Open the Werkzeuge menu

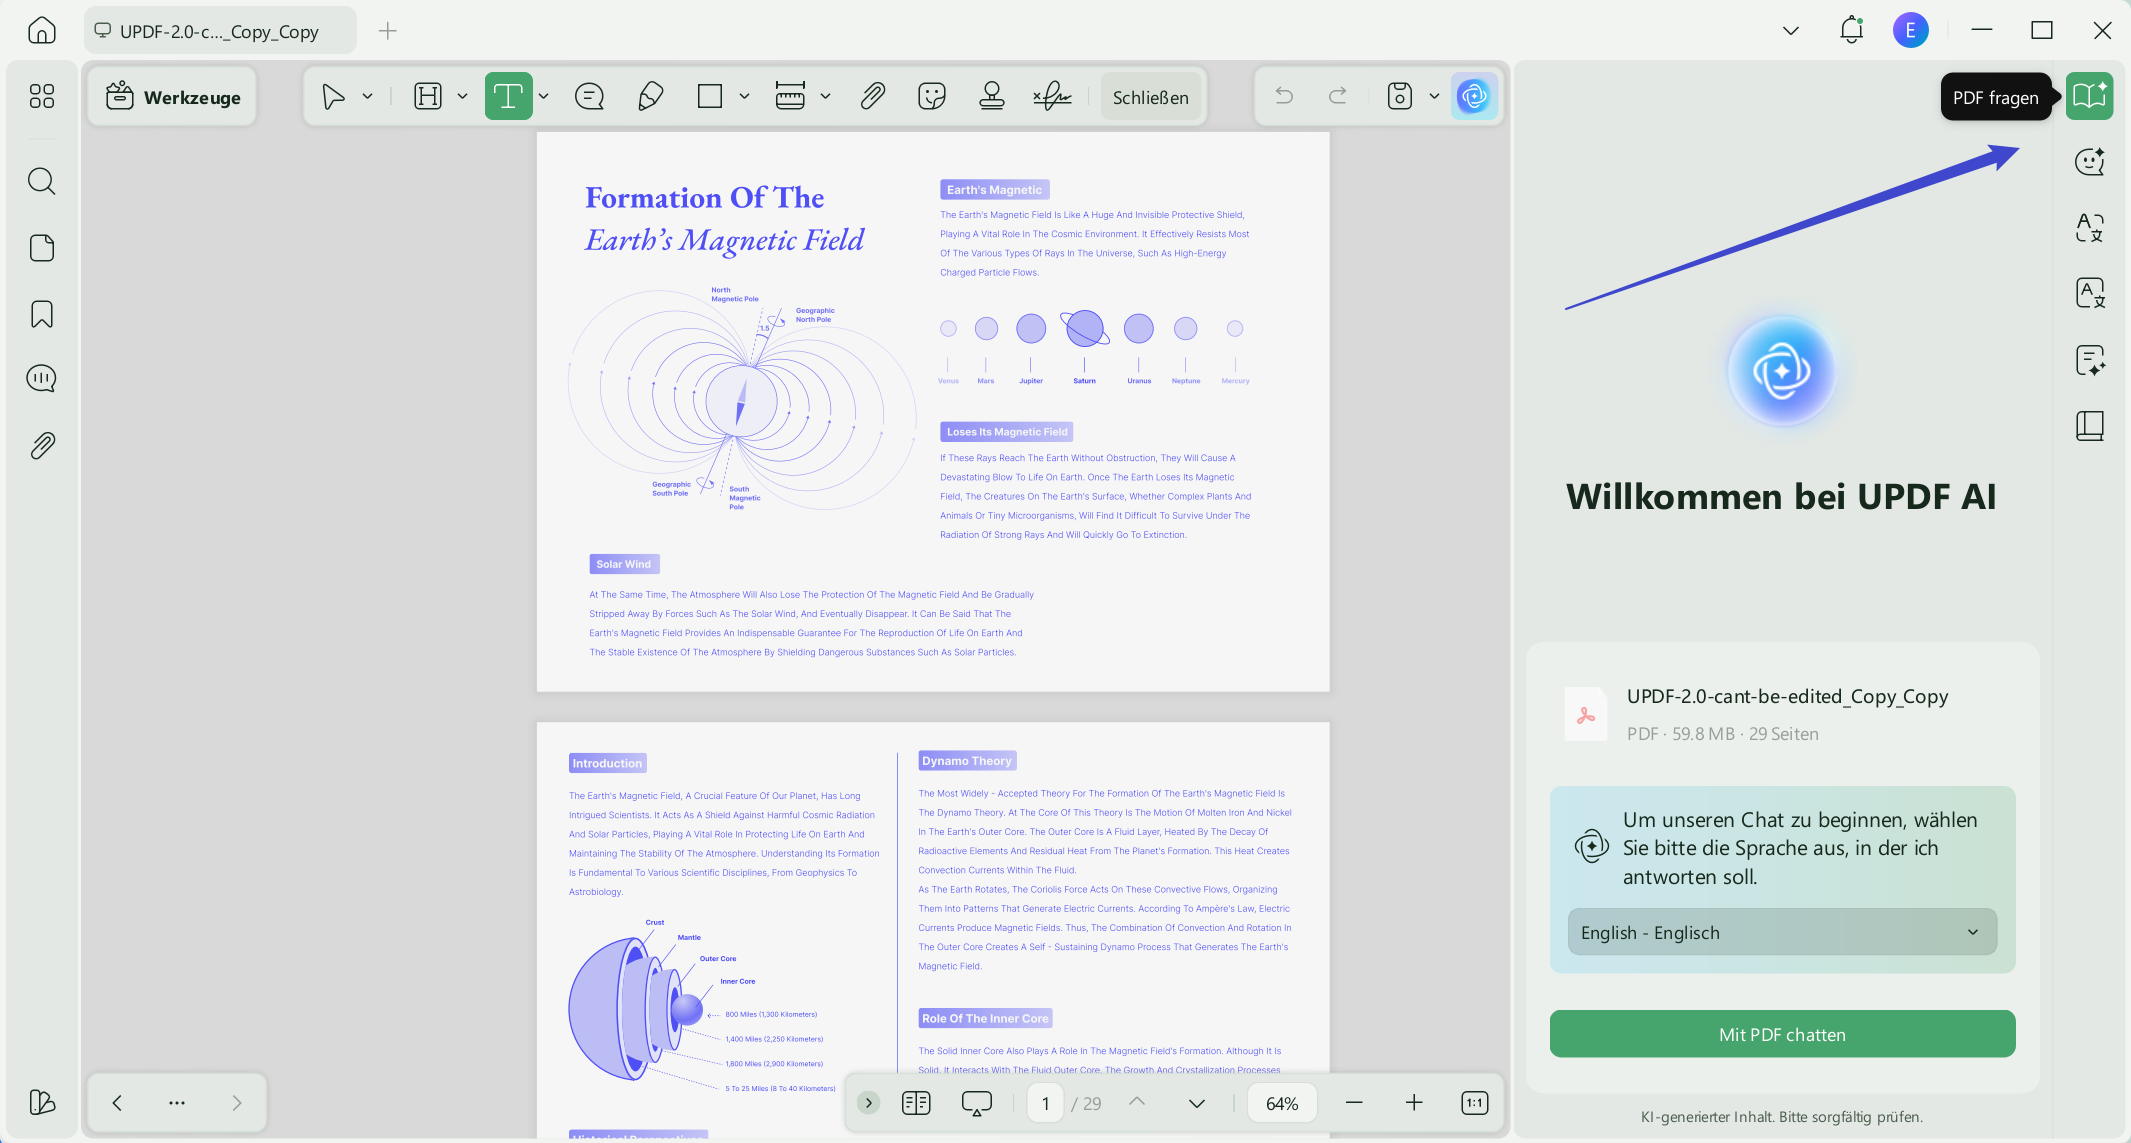172,96
